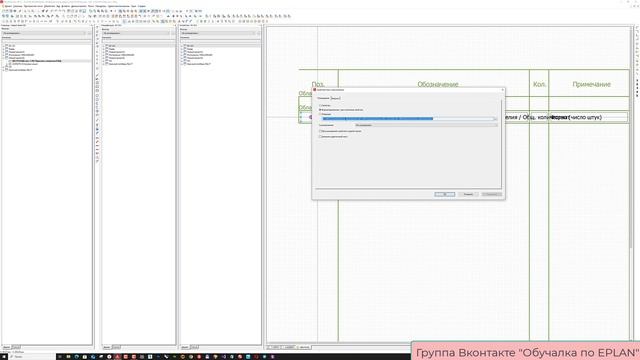Viewport: 640px width, 360px height.
Task: Open filter settings button of the leftmost navigator
Action: [89, 33]
